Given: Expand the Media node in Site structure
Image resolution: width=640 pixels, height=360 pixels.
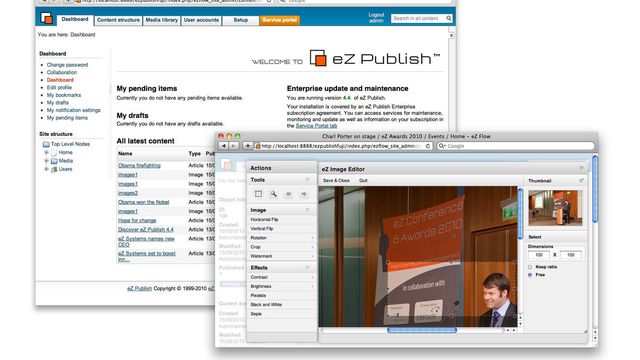Looking at the screenshot, I should click(46, 161).
